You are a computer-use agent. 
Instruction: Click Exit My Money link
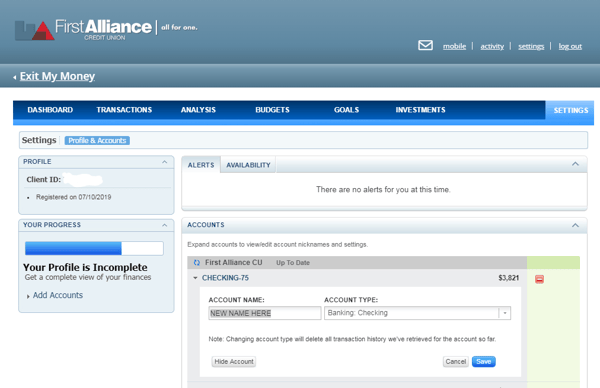57,76
